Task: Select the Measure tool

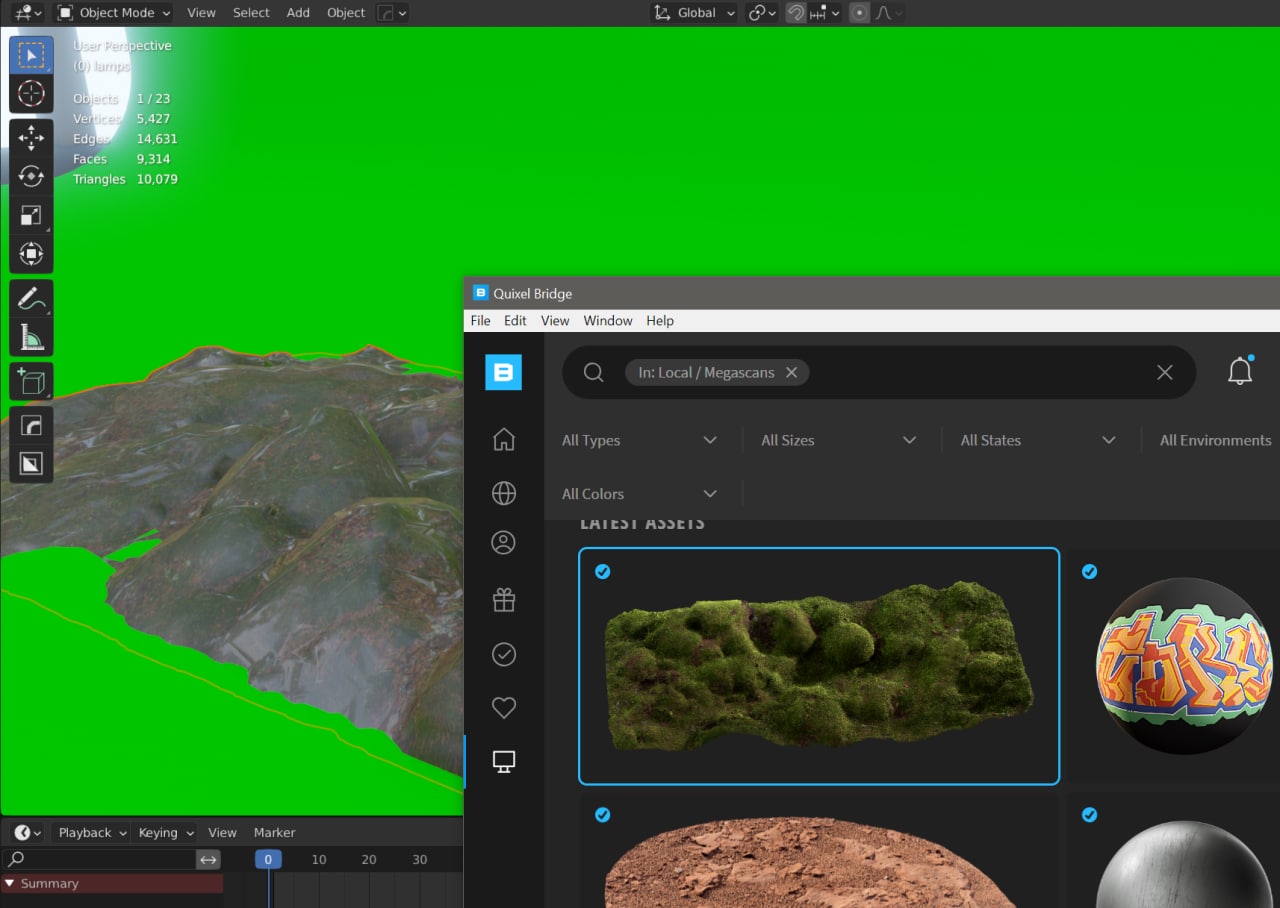Action: coord(31,337)
